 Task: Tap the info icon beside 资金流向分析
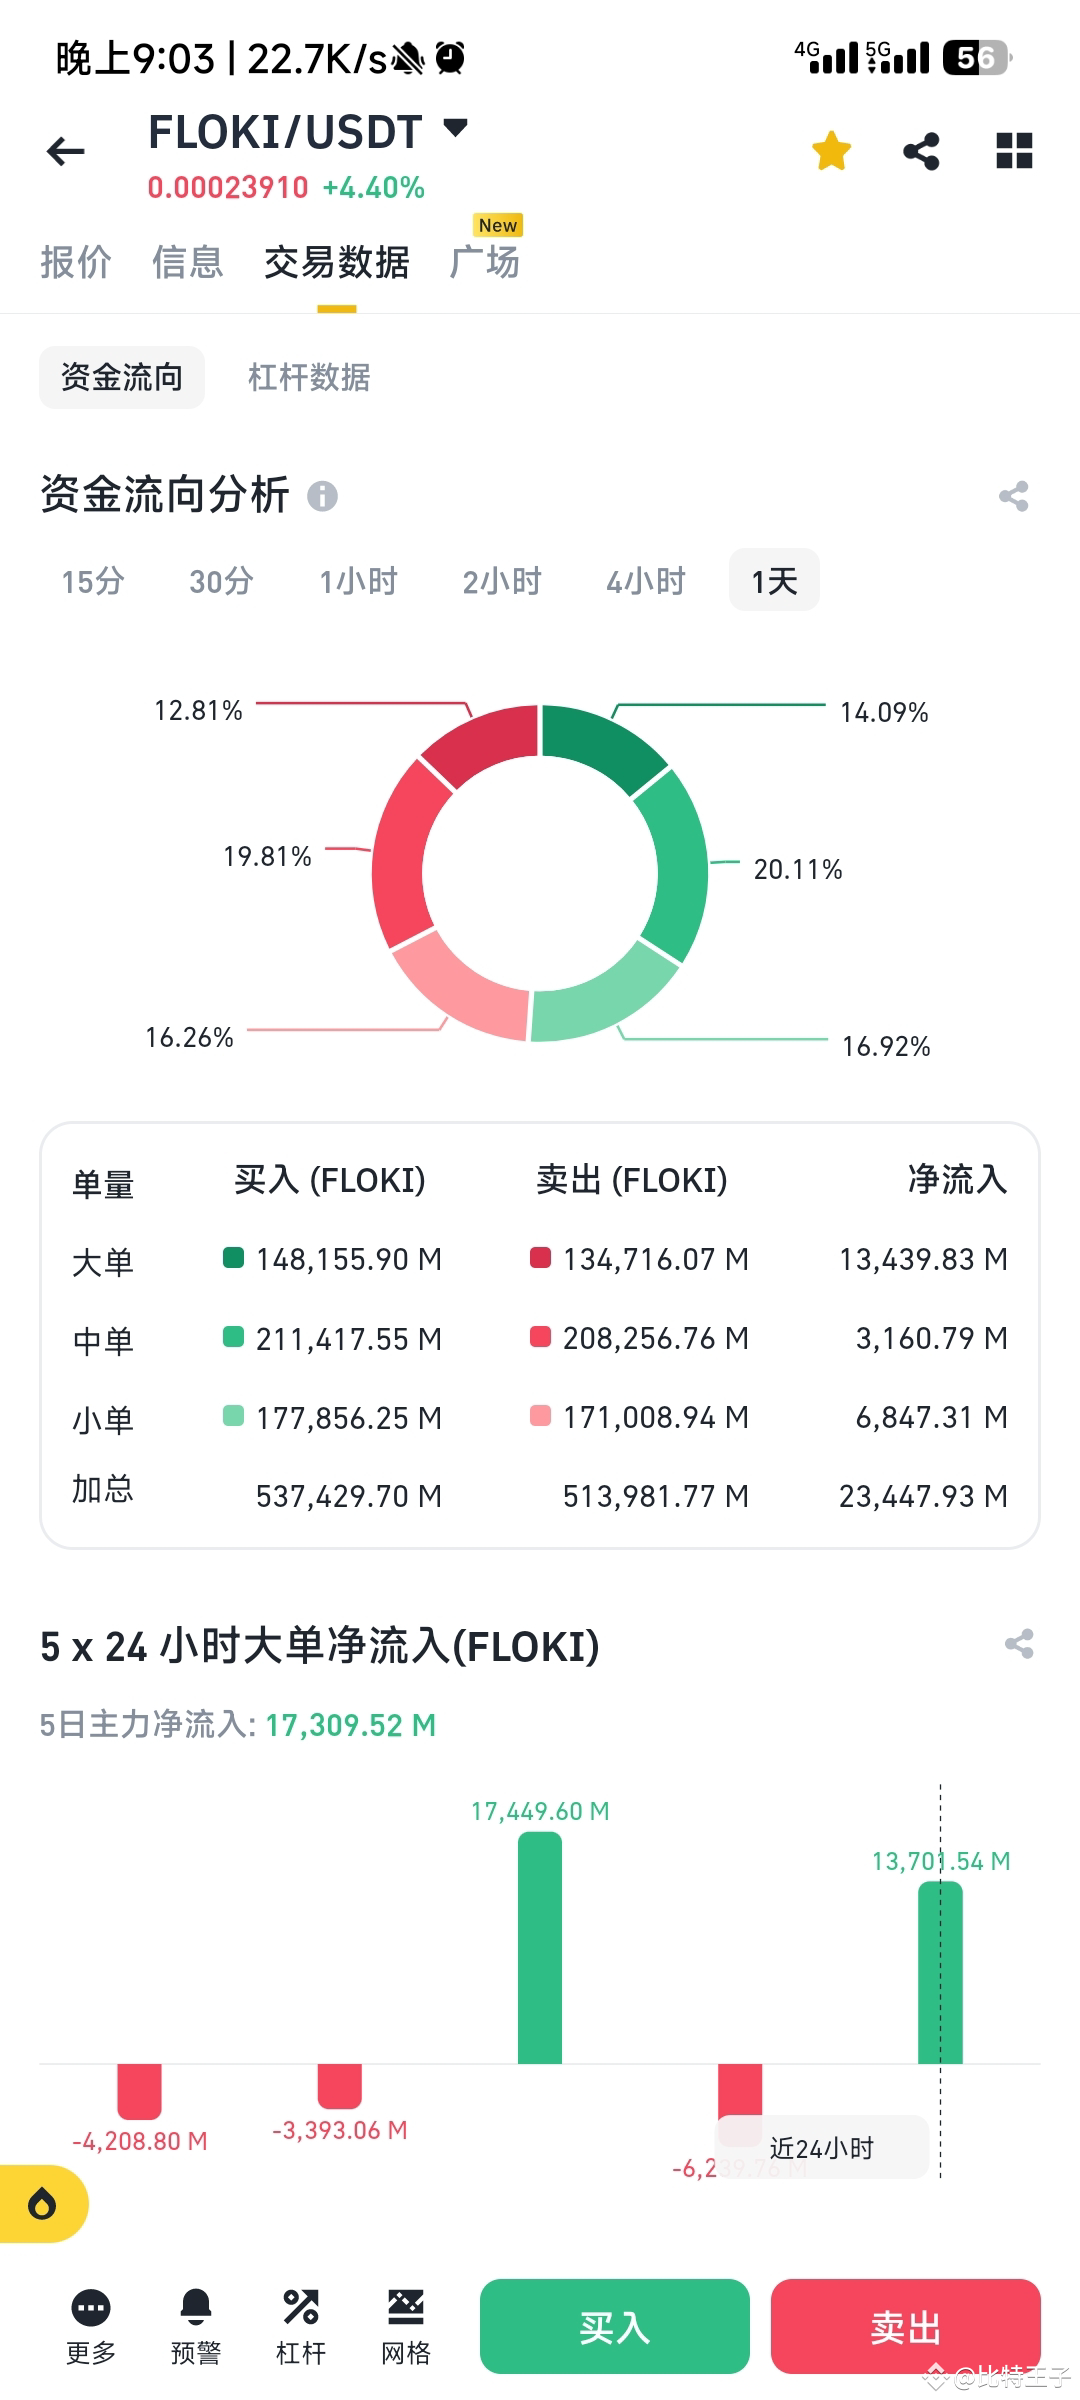click(322, 494)
